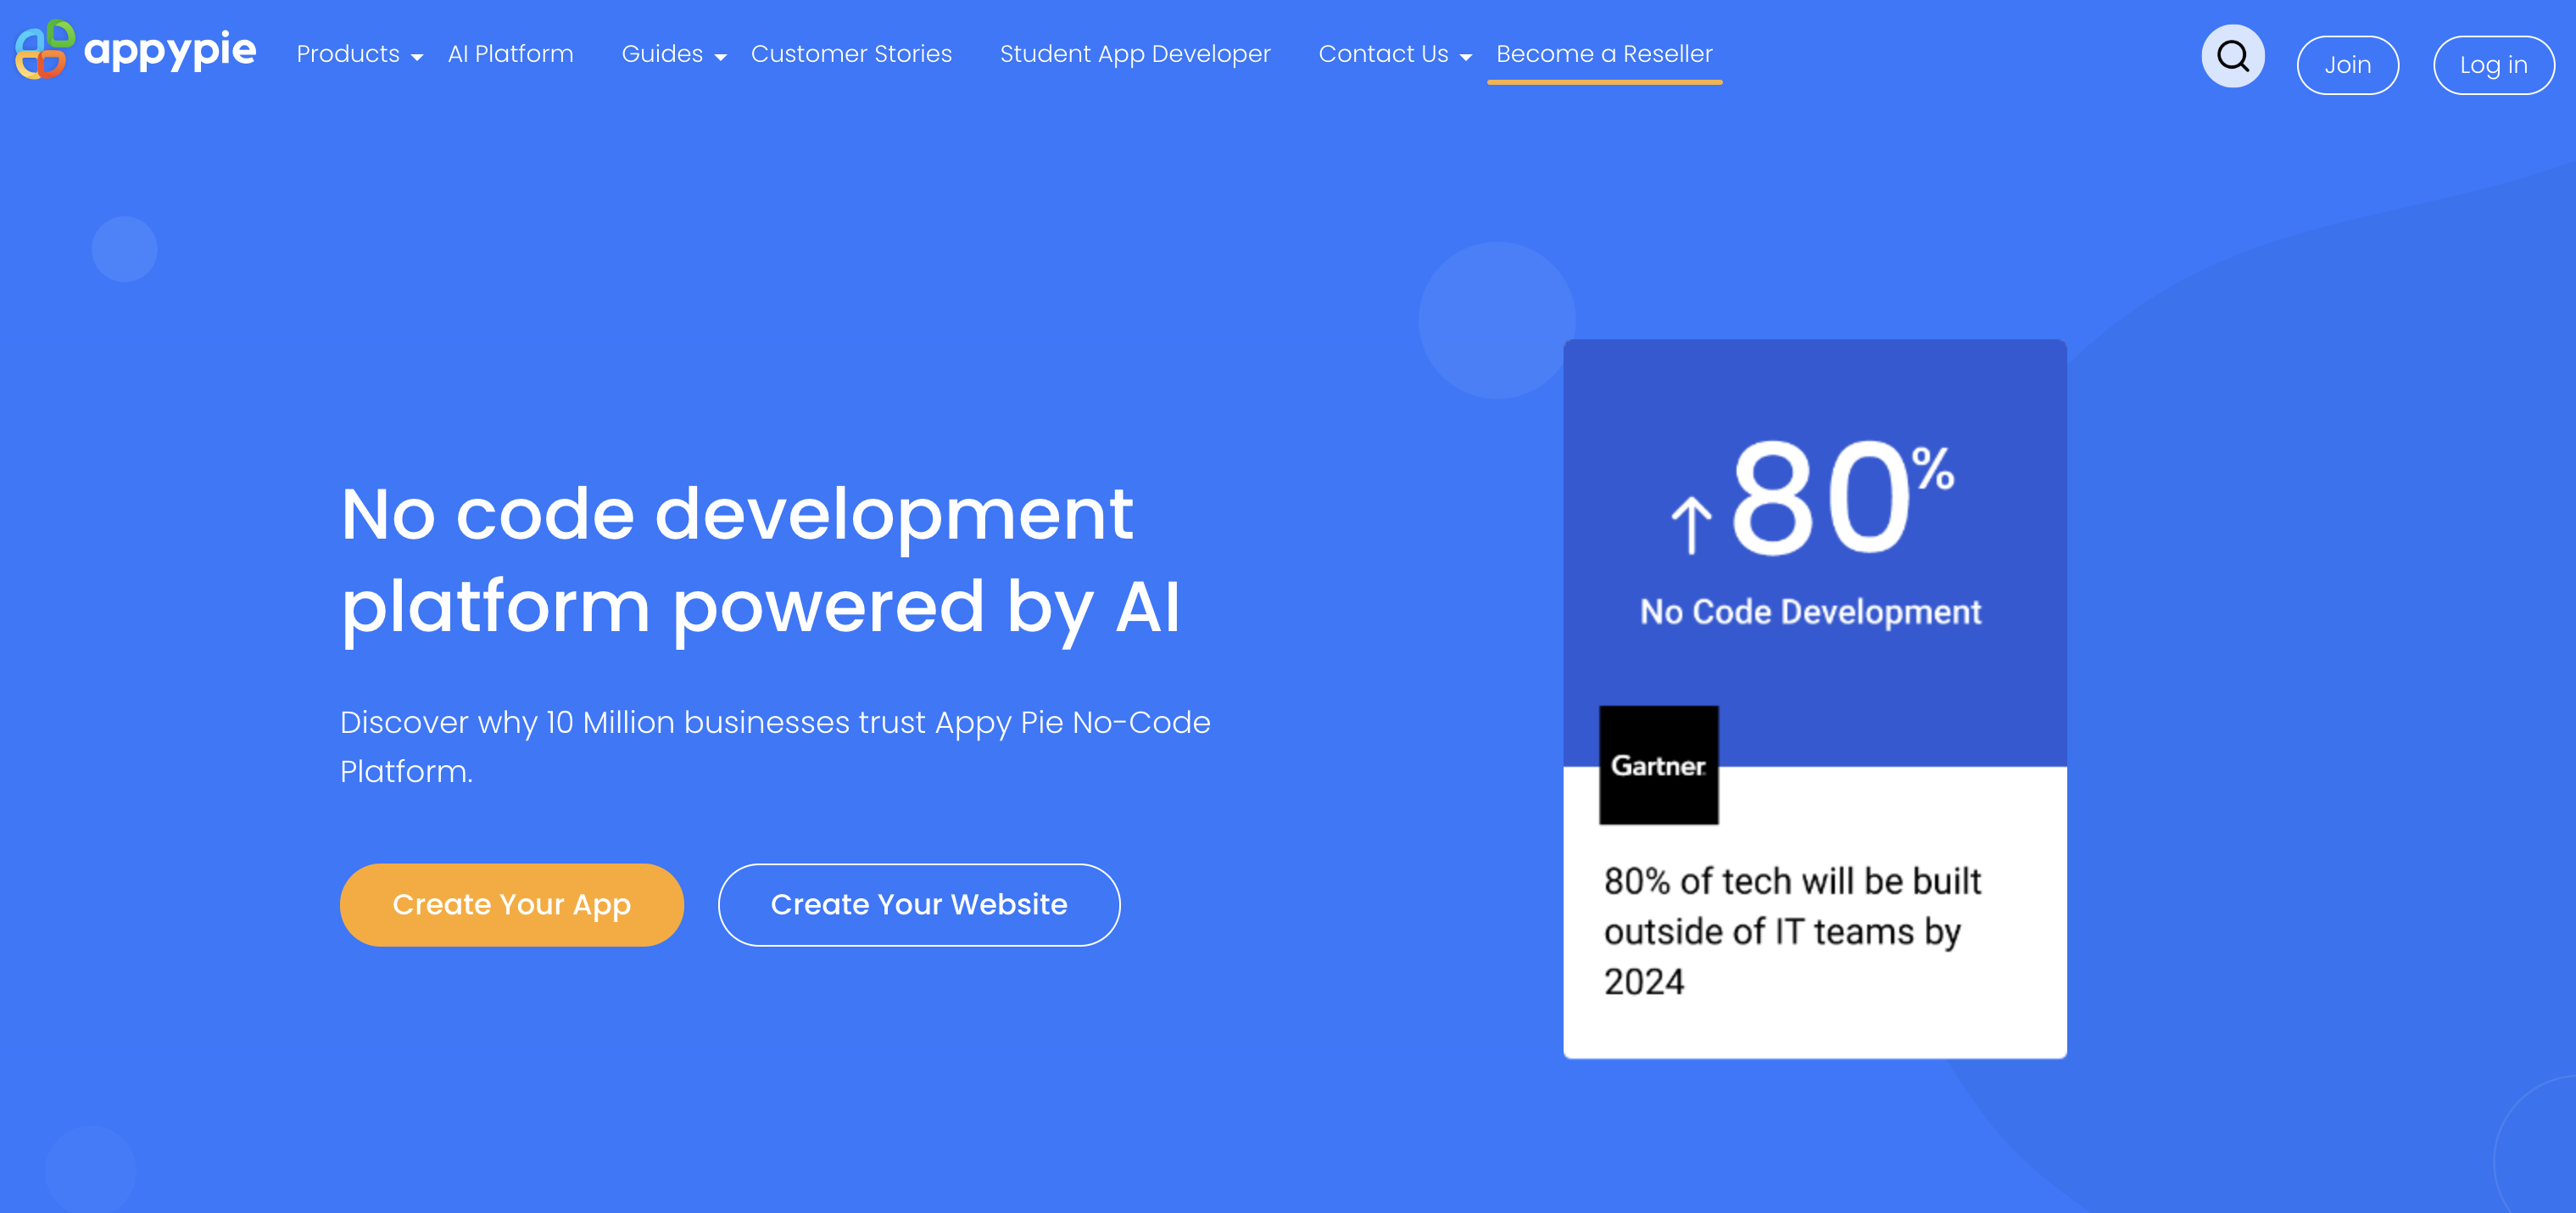Go to Customer Stories
Image resolution: width=2576 pixels, height=1213 pixels.
[x=851, y=54]
